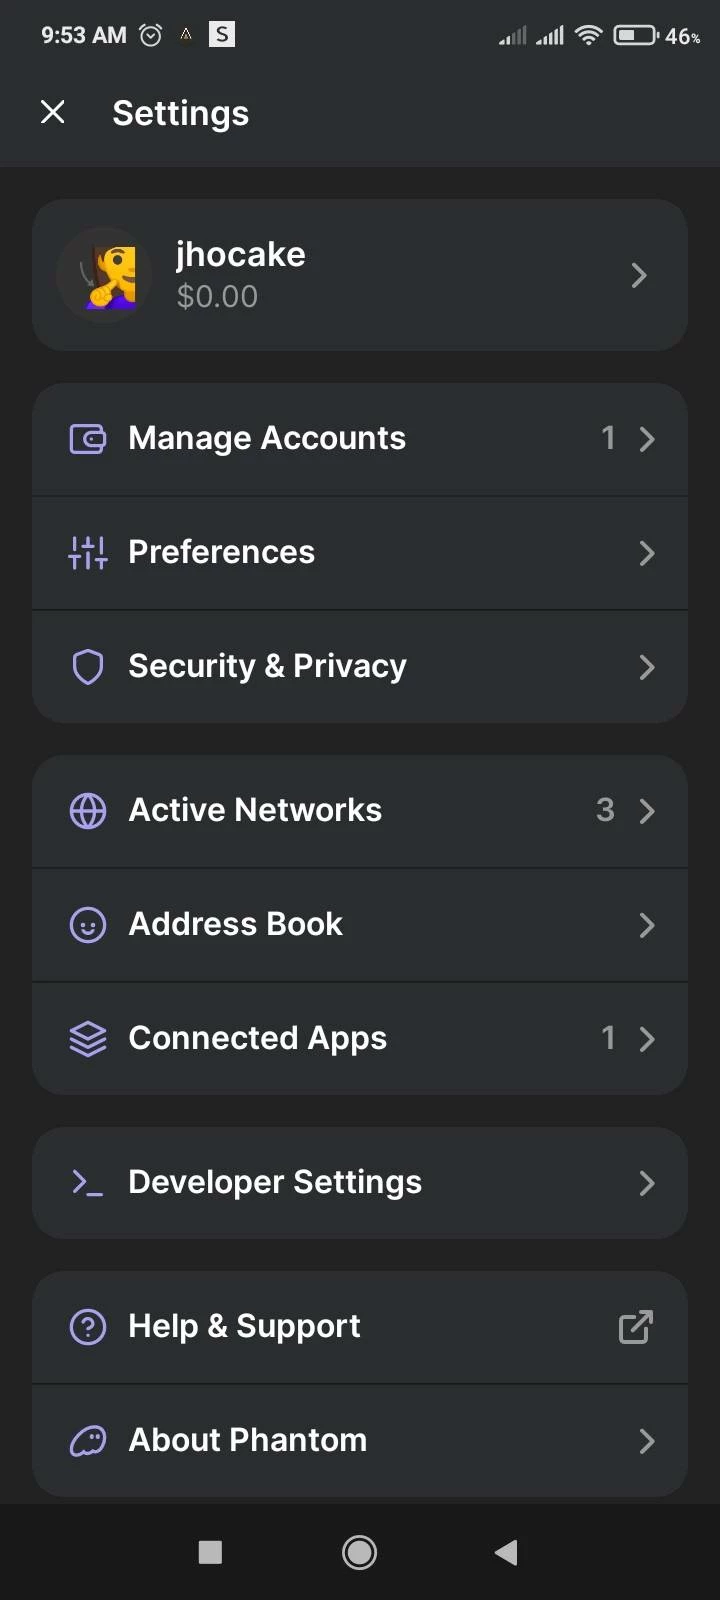
Task: Click the shield icon for Security & Privacy
Action: point(88,666)
